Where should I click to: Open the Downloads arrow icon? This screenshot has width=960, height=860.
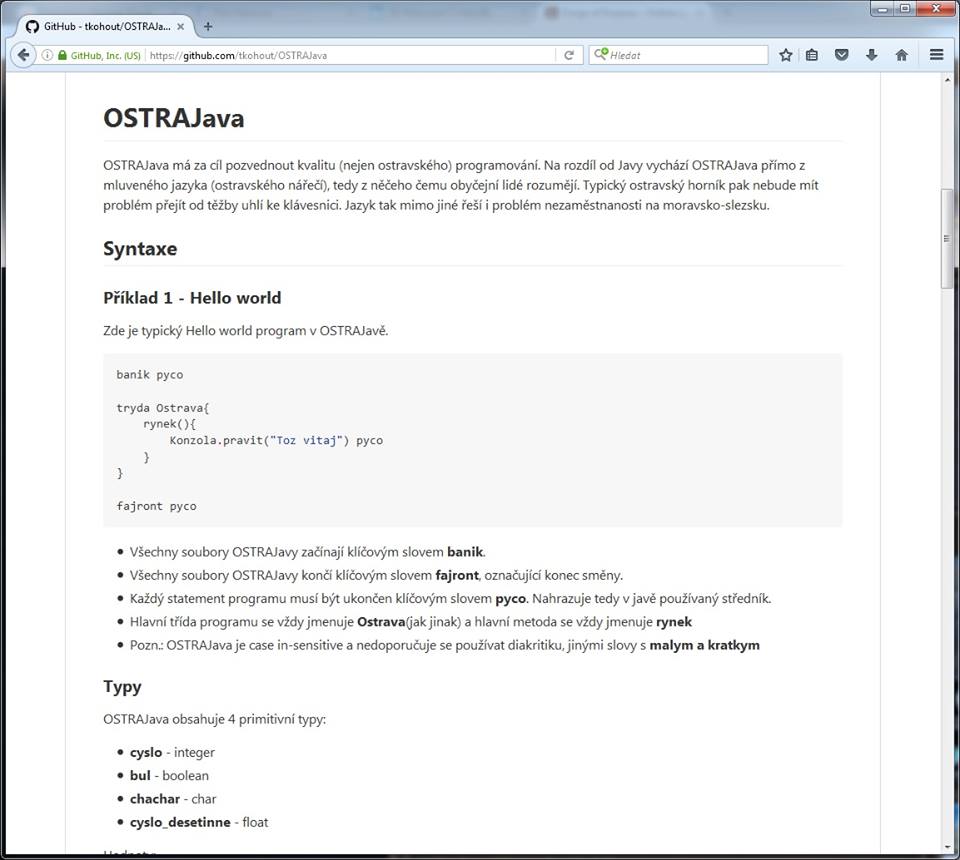click(872, 55)
